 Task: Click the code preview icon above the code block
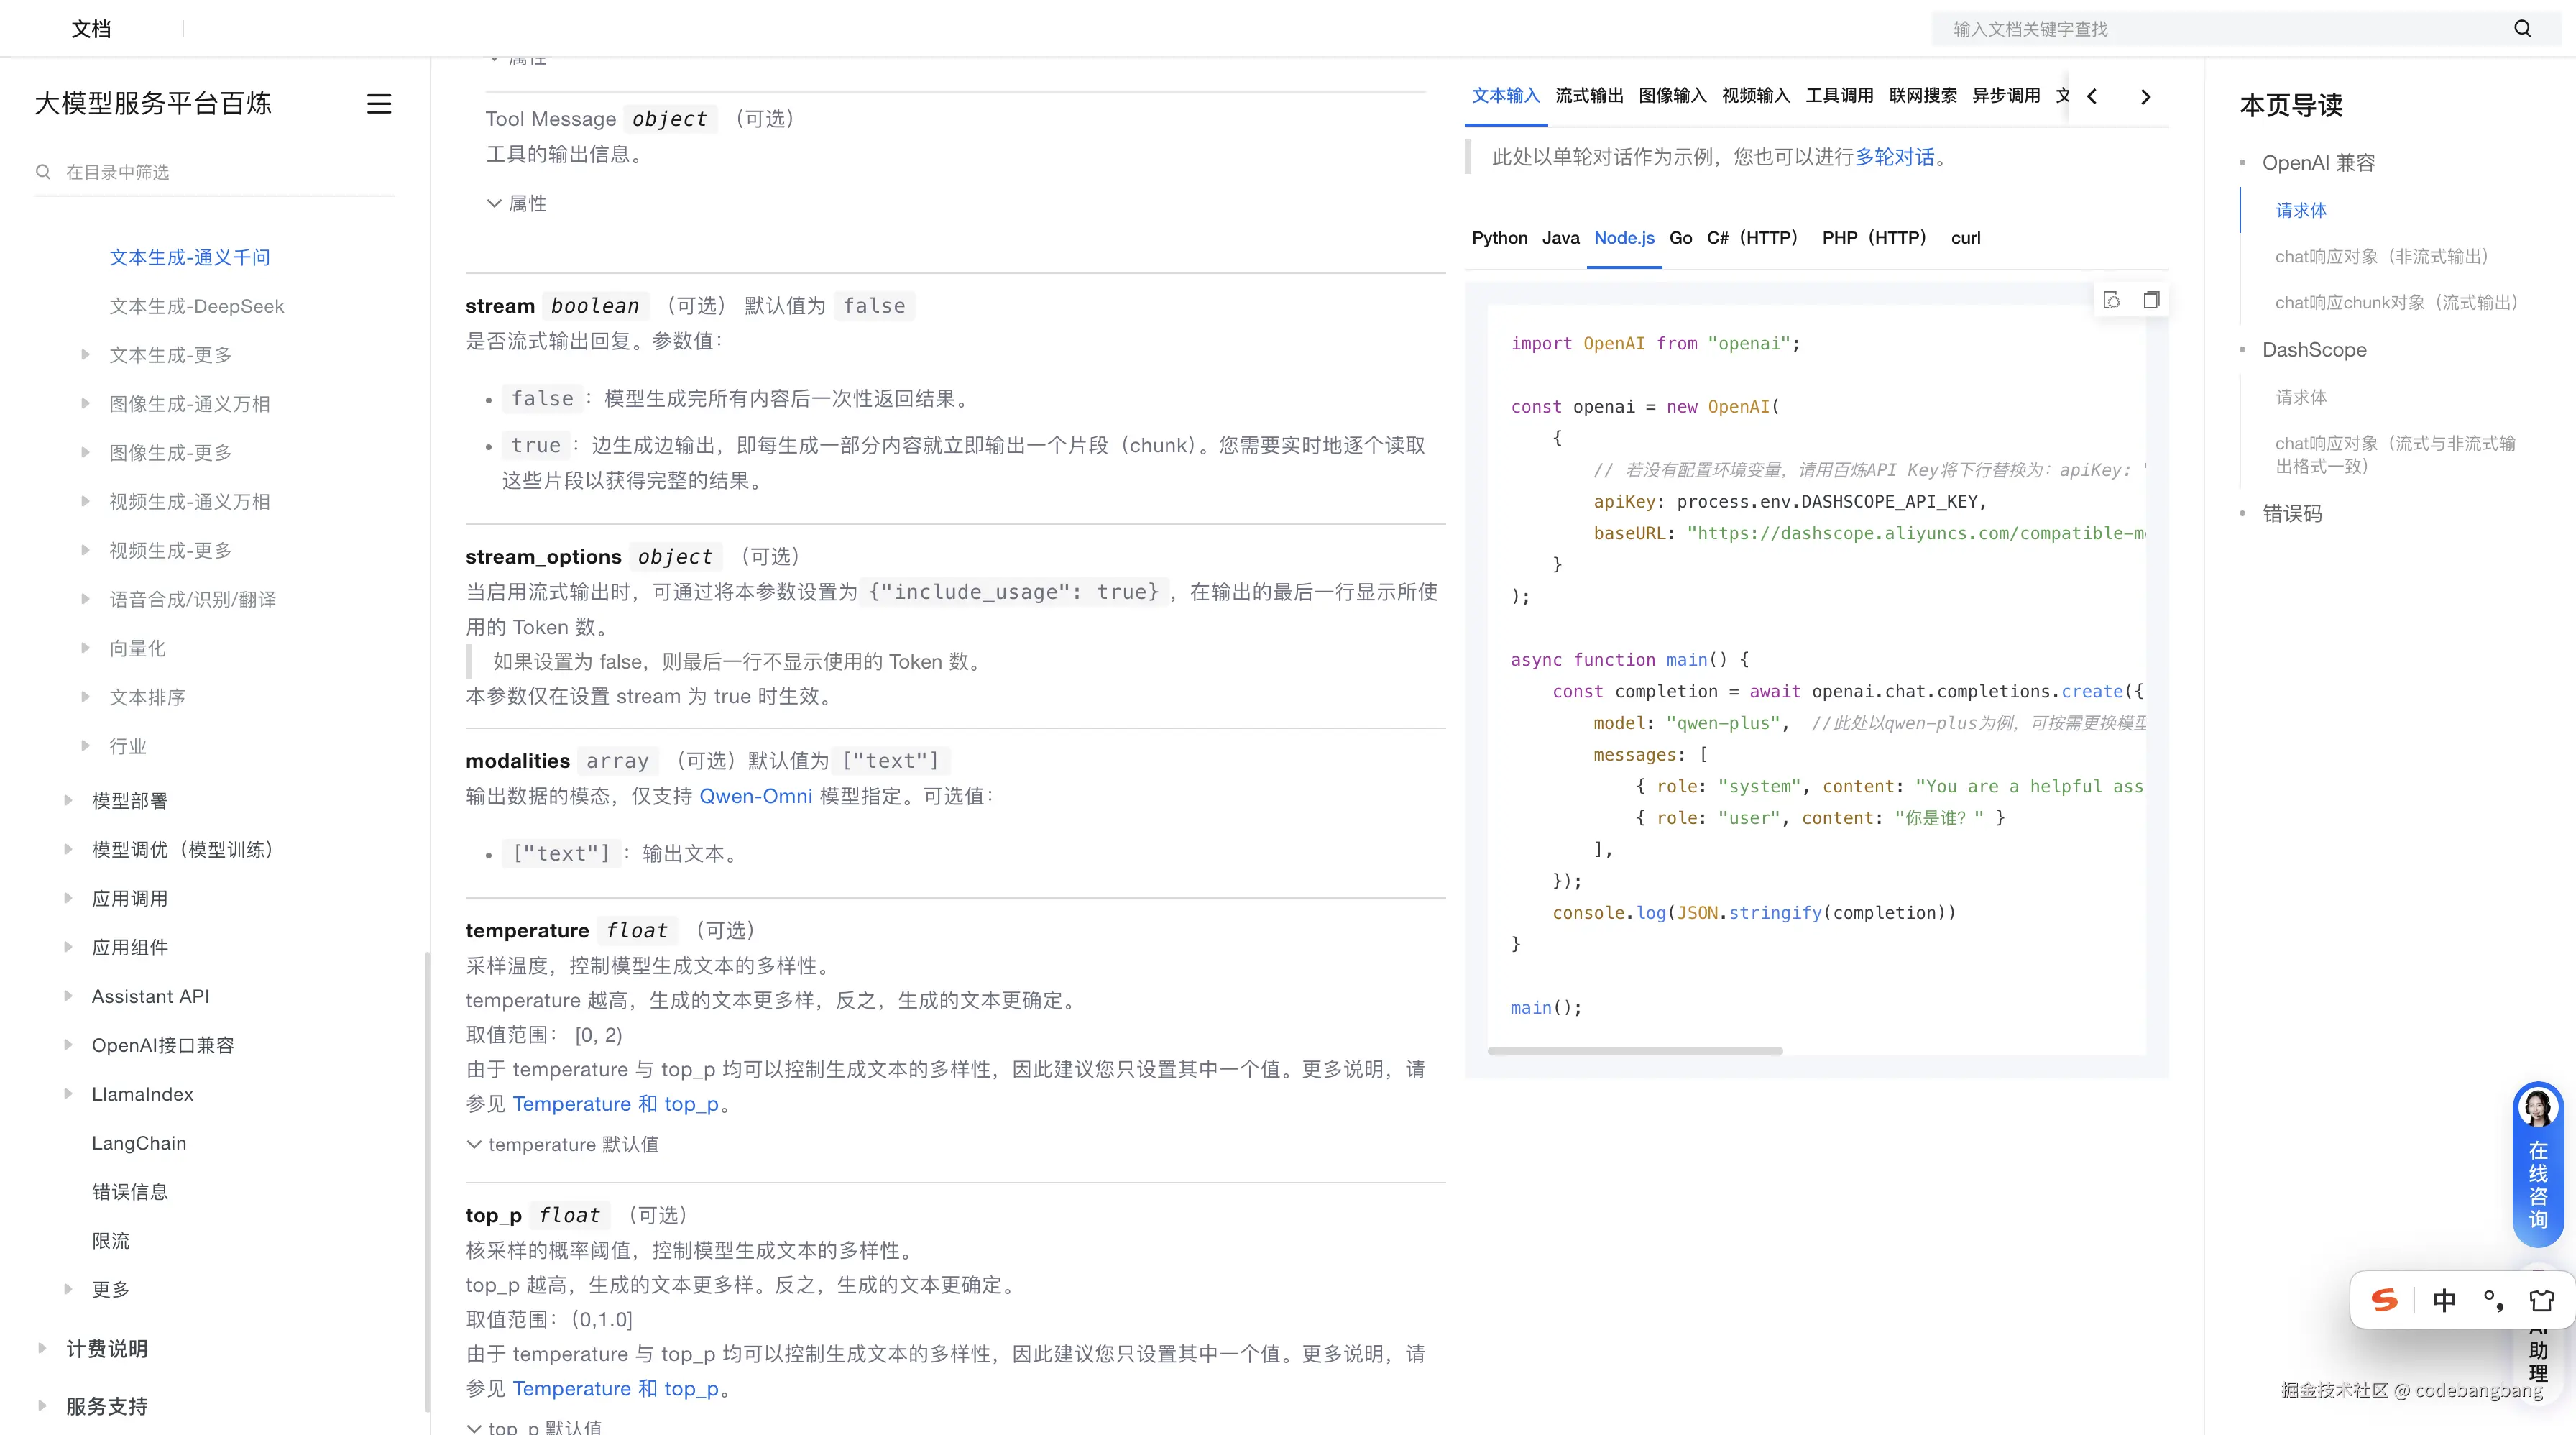(x=2111, y=300)
